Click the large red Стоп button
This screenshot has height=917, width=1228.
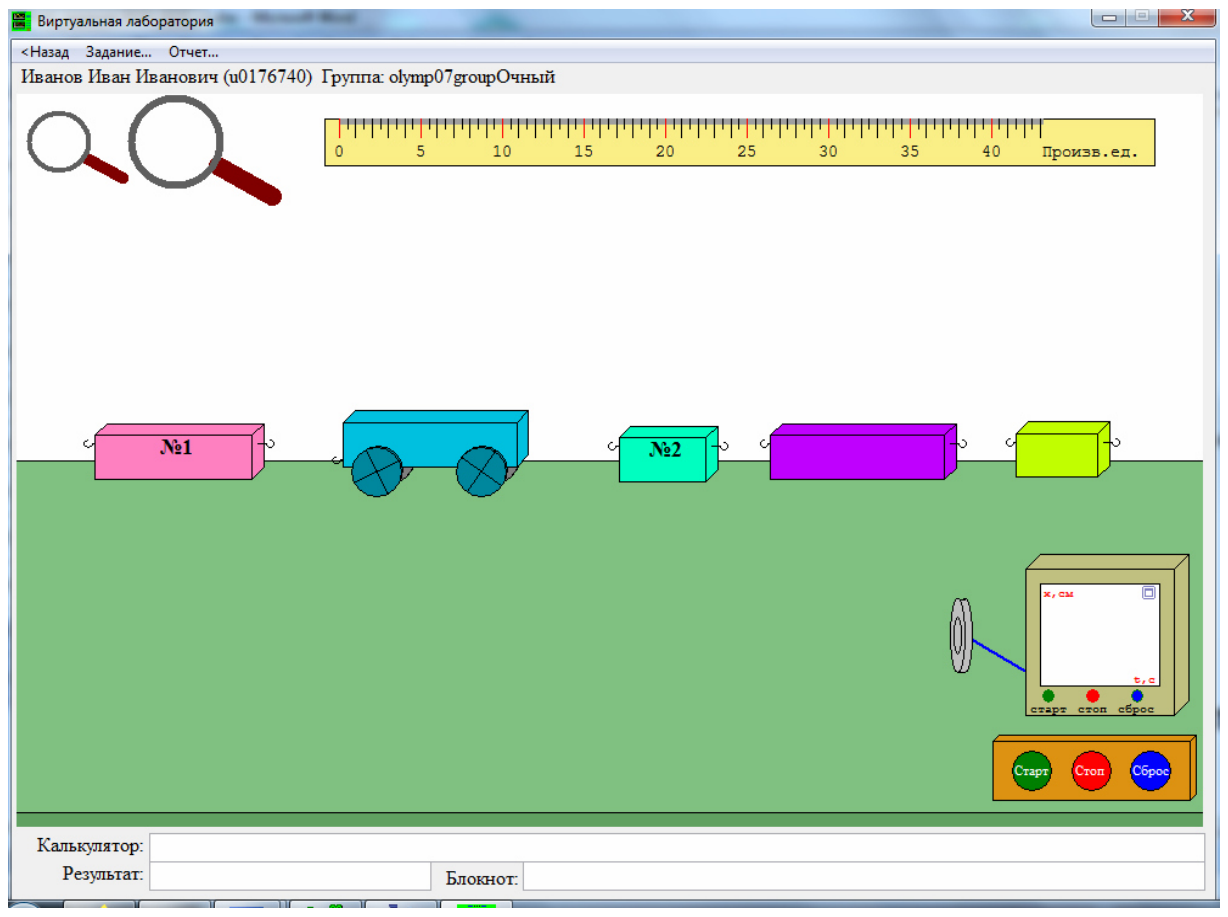click(x=1091, y=771)
